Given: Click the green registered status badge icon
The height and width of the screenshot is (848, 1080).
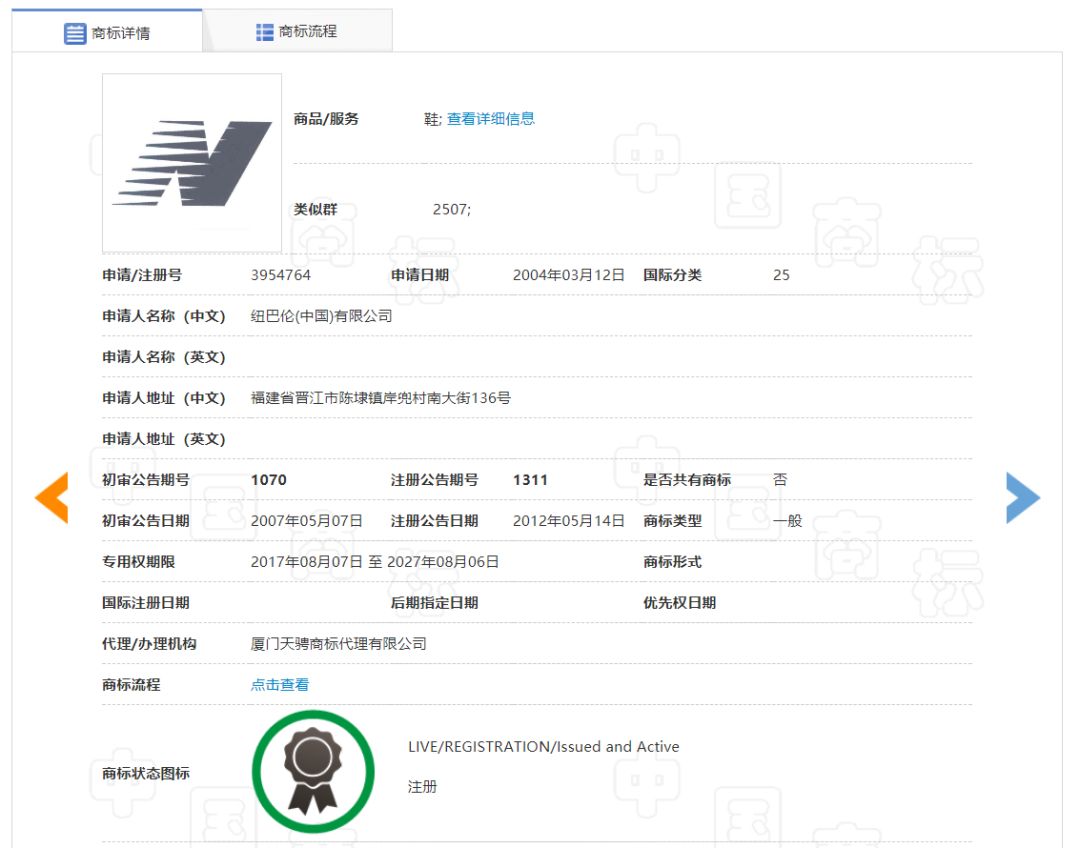Looking at the screenshot, I should (313, 772).
